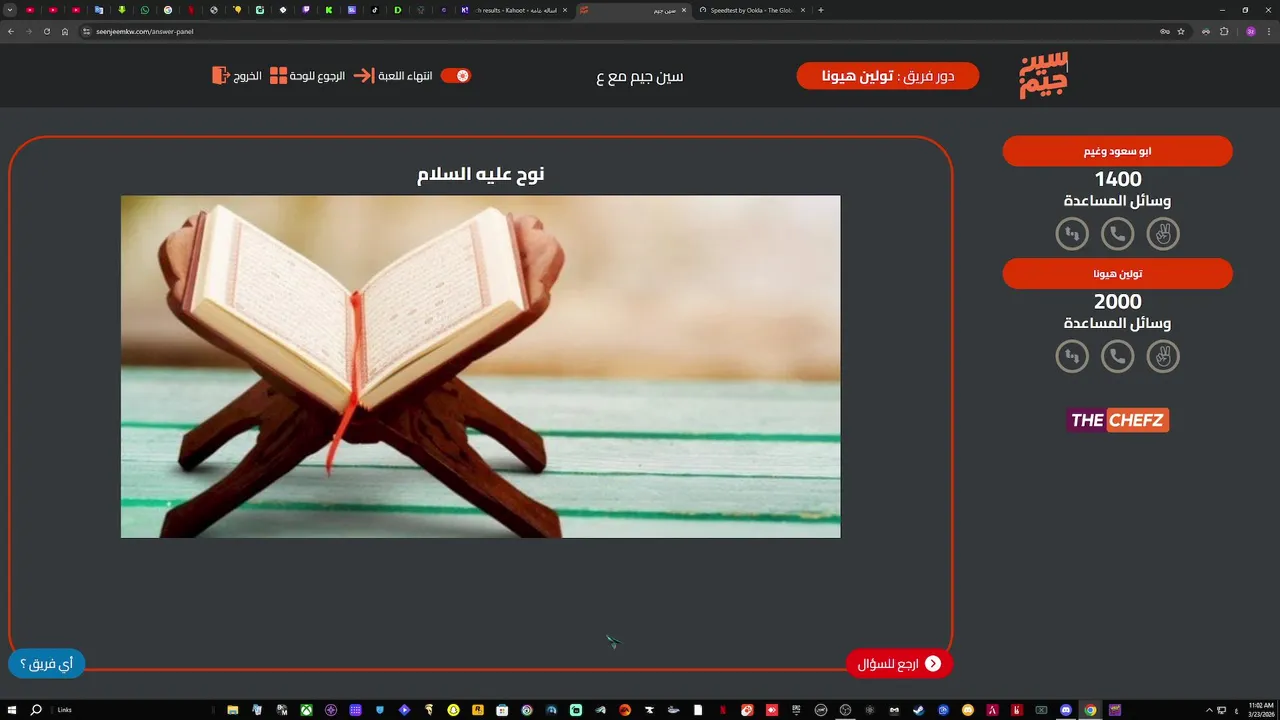Switch to the WhatsApp pinned tab
Screen dimensions: 1280x720
(145, 10)
